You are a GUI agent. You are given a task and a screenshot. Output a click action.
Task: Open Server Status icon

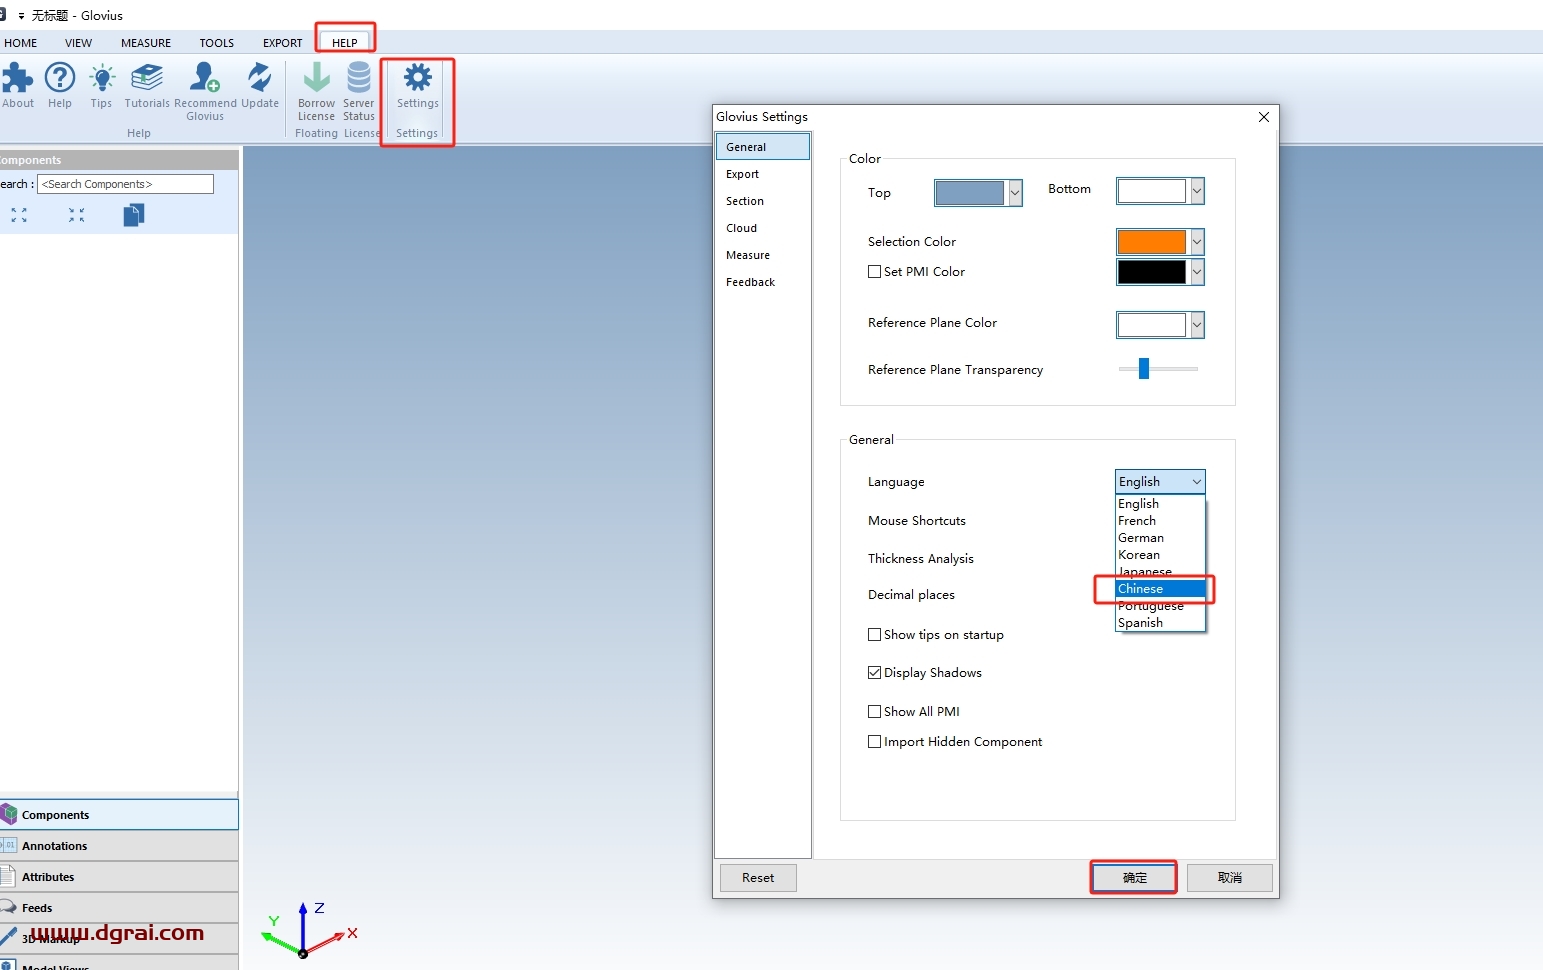pos(359,91)
